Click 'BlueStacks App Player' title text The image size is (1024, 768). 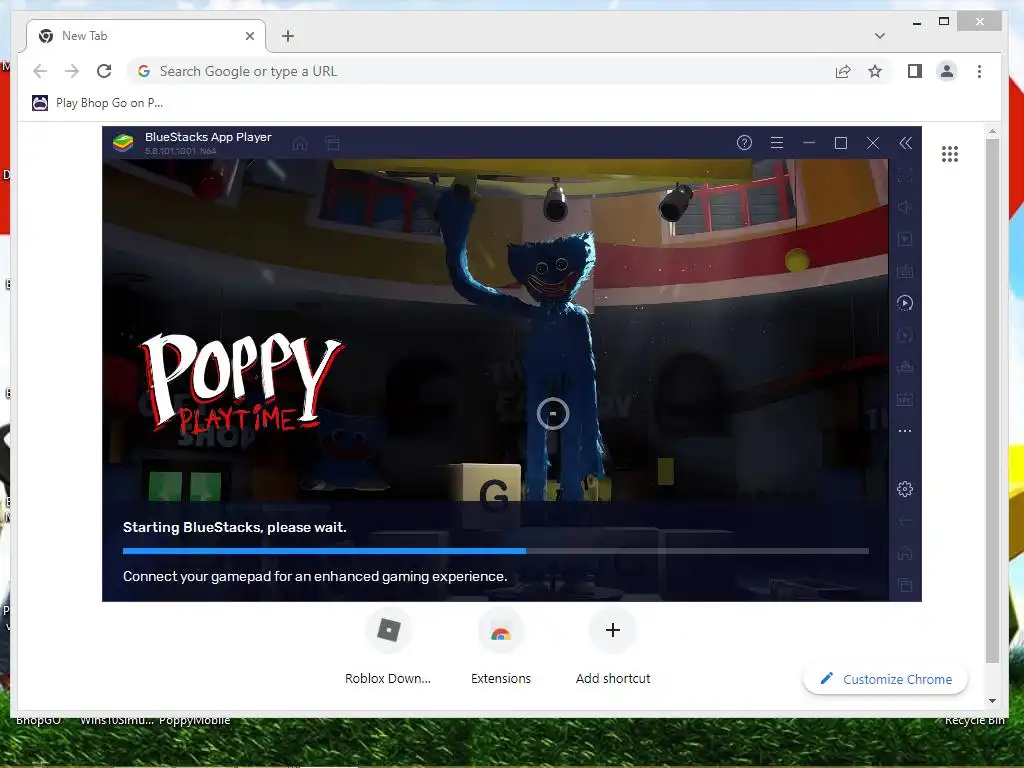208,137
